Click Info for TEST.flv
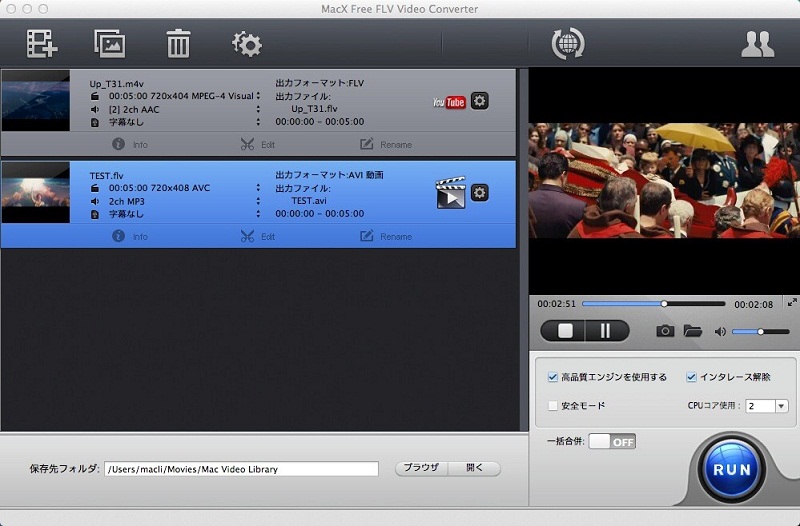The image size is (800, 526). [130, 236]
